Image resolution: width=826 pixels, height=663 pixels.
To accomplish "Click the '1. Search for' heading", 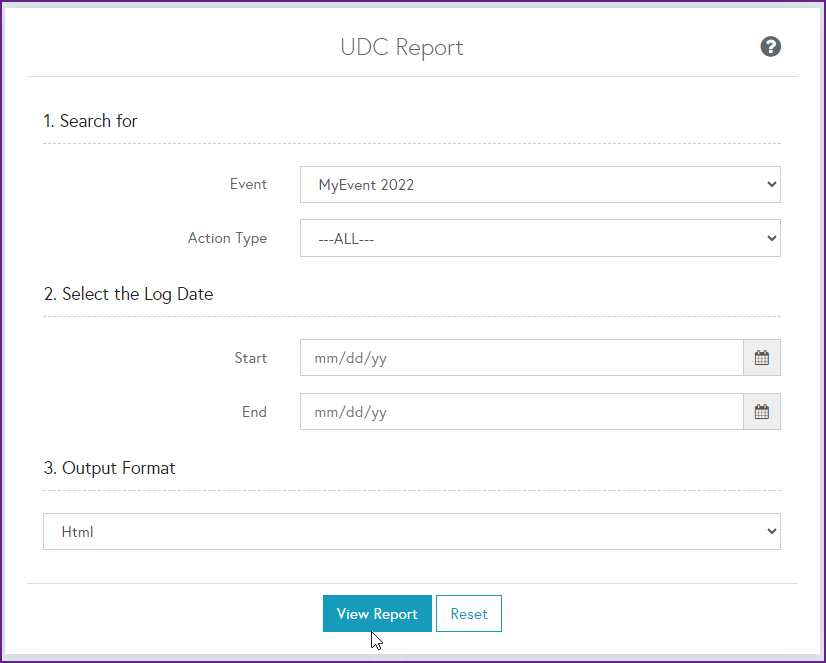I will tap(91, 121).
